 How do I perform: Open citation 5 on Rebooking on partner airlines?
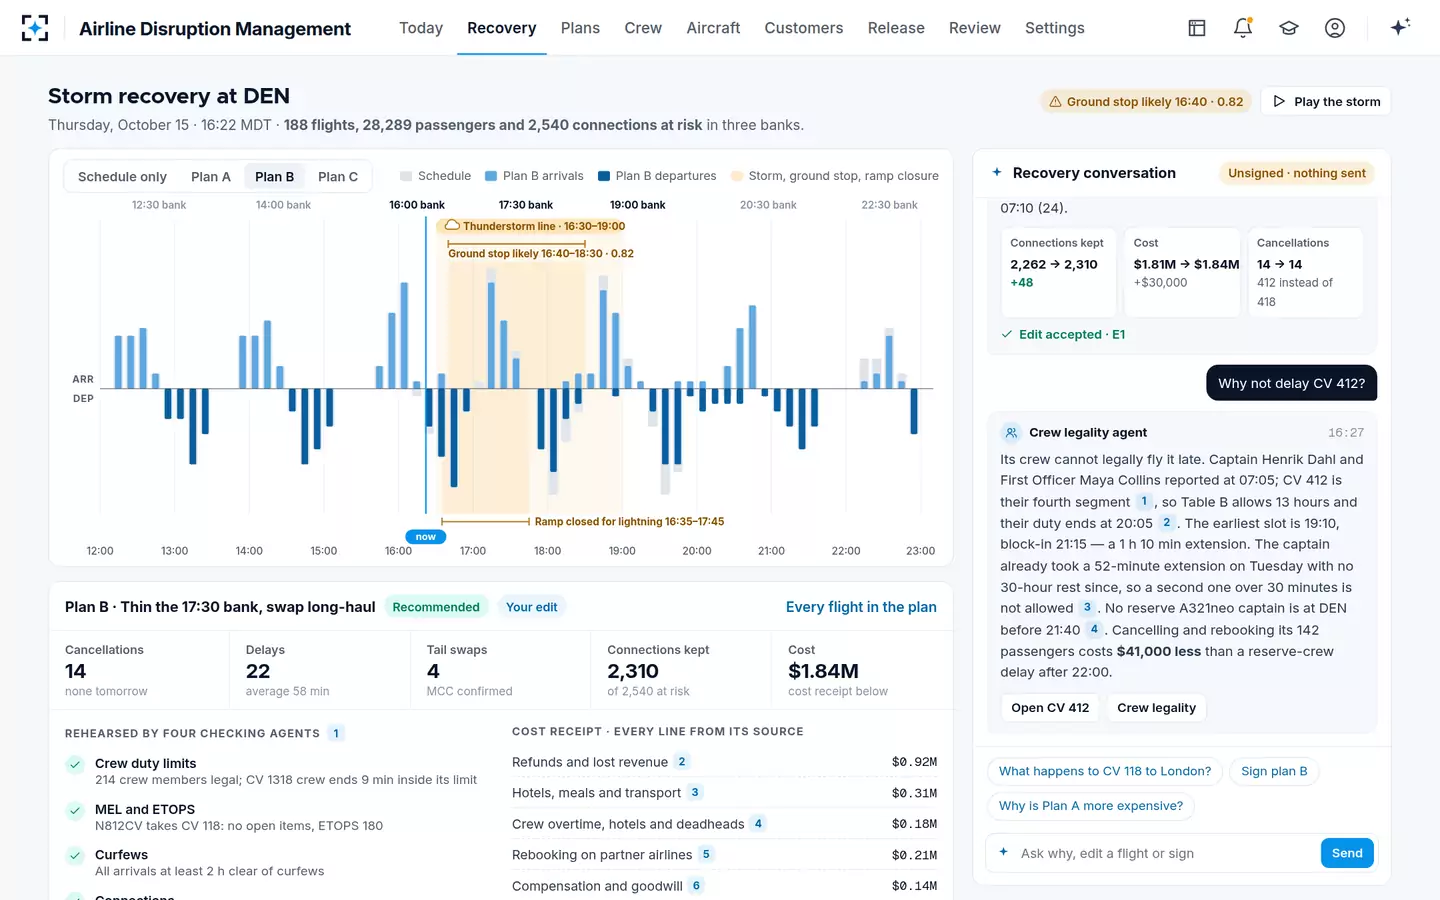point(706,854)
